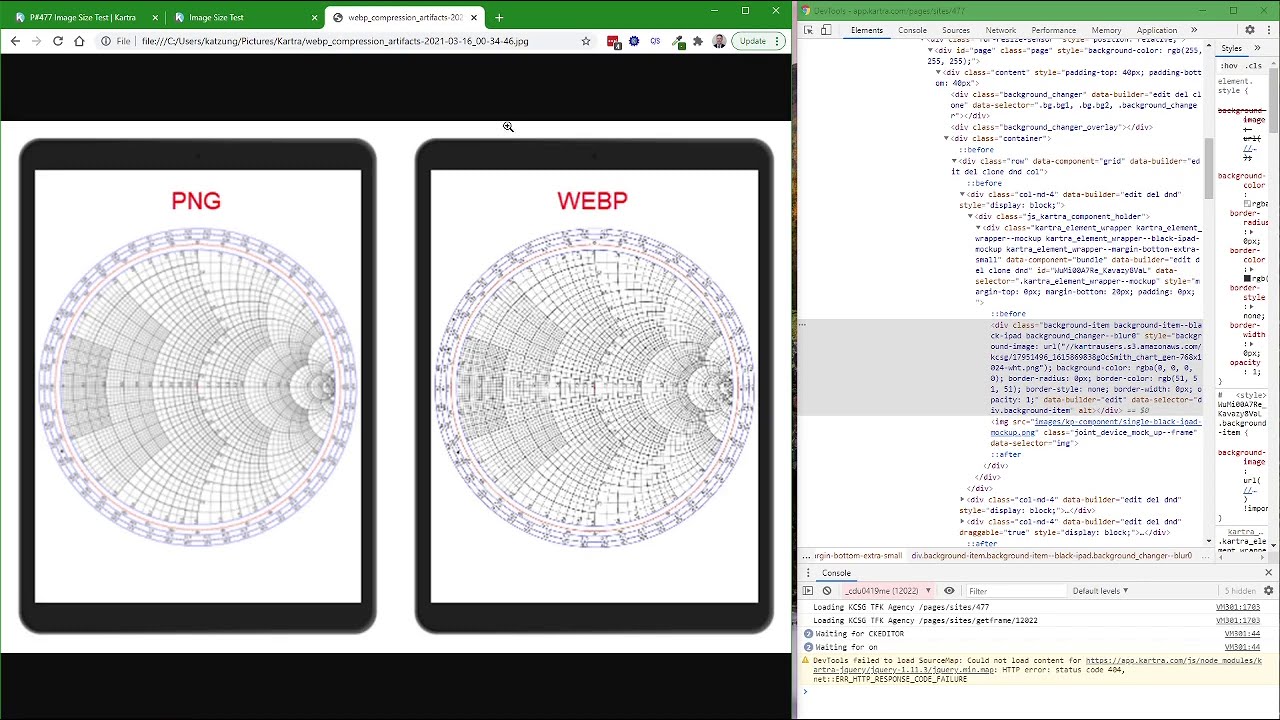Viewport: 1280px width, 720px height.
Task: Collapse the div class="content" node
Action: [938, 72]
